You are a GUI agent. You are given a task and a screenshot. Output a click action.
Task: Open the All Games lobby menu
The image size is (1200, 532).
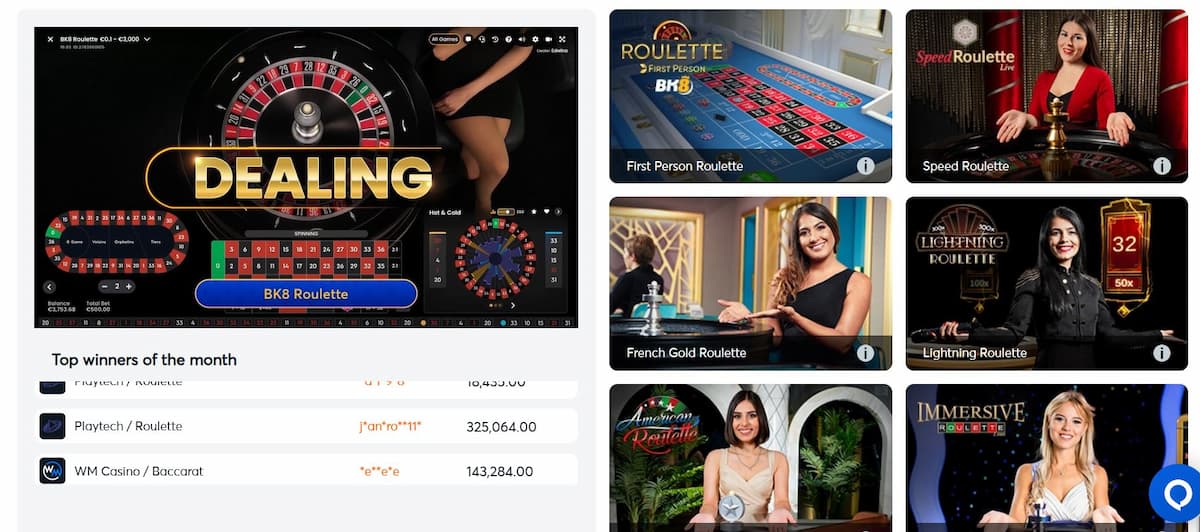(x=444, y=39)
